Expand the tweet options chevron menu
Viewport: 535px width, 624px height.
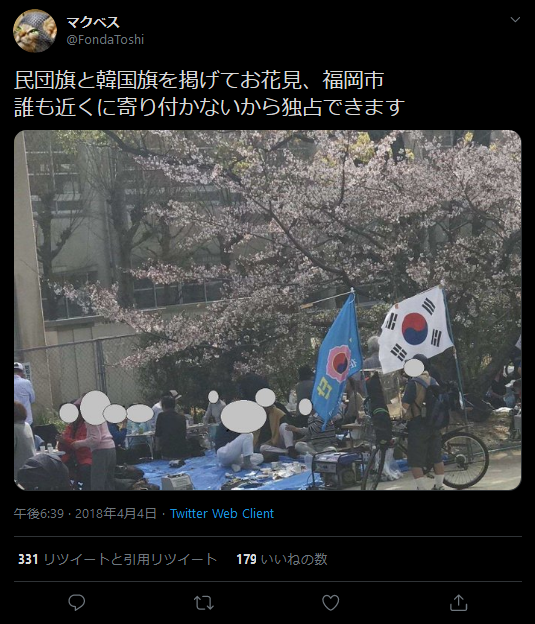(515, 20)
